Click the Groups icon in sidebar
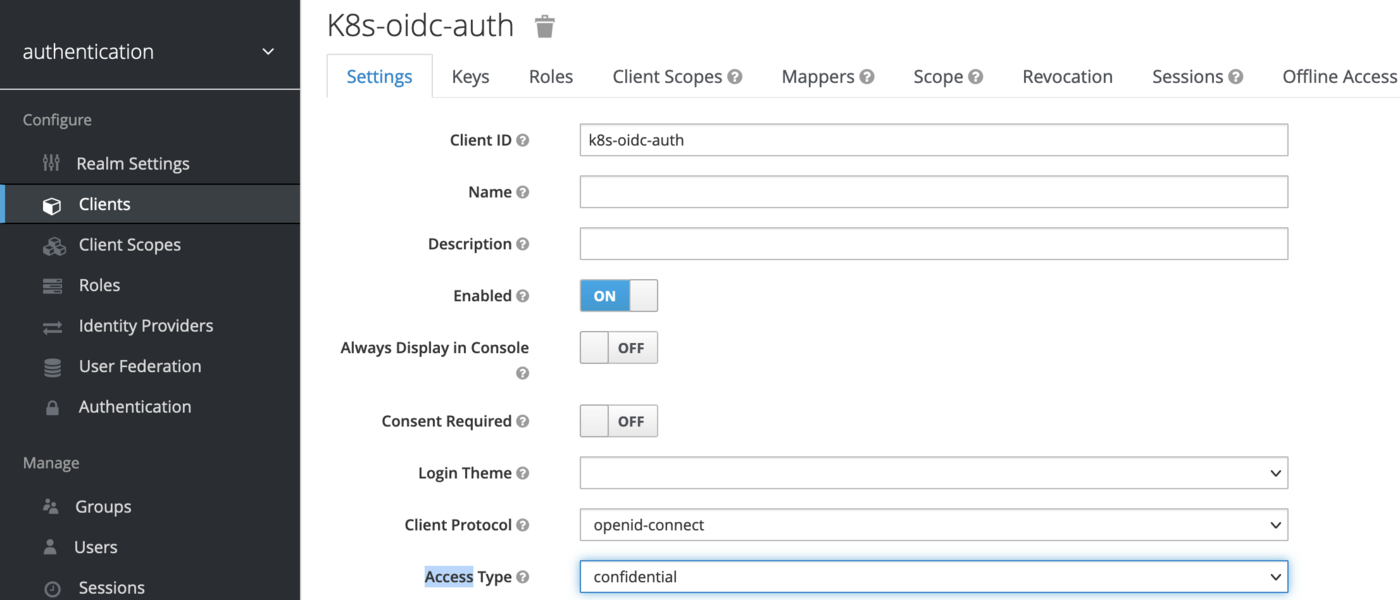This screenshot has height=600, width=1400. [x=51, y=506]
